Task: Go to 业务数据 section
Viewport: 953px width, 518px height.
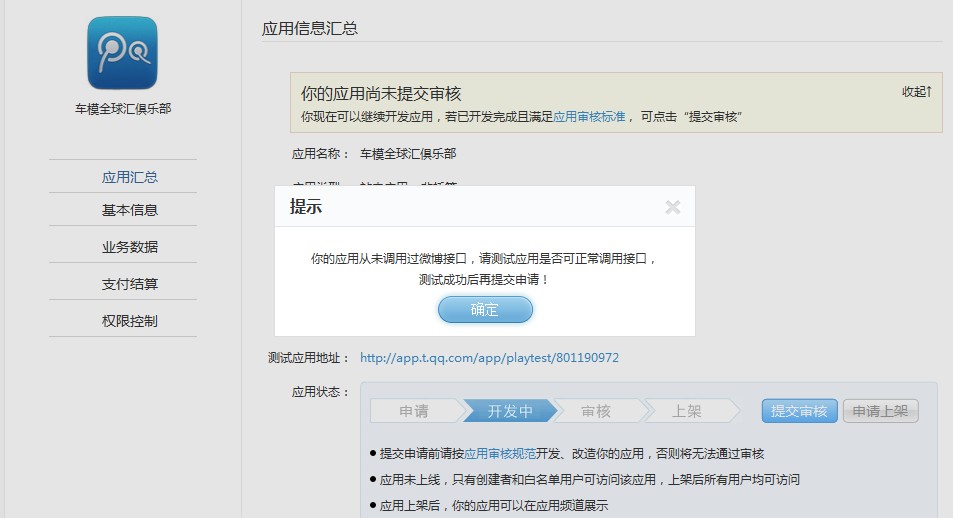Action: tap(129, 247)
